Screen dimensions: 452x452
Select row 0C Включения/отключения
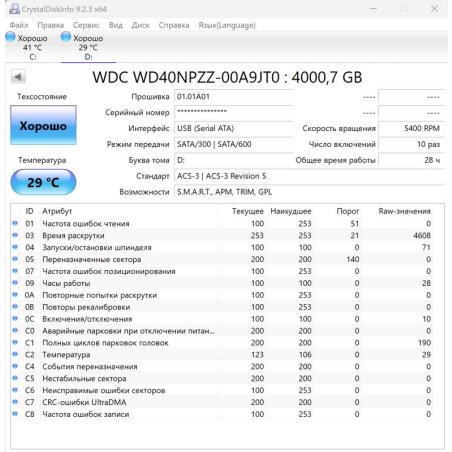(222, 319)
